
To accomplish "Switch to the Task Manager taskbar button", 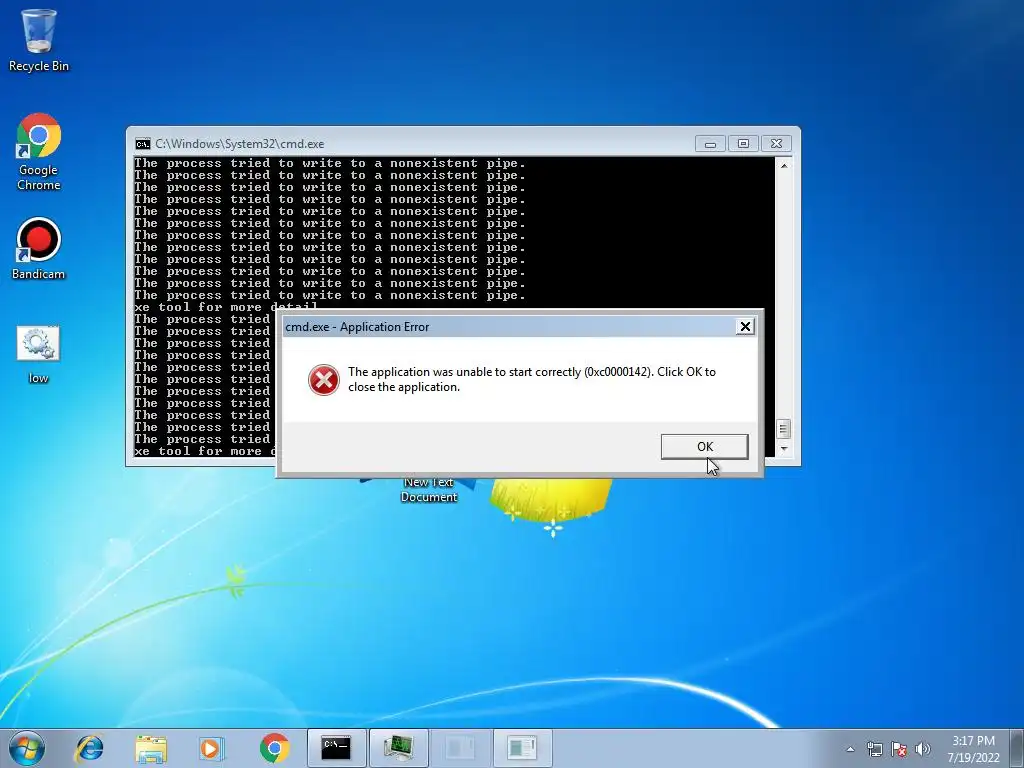I will pos(398,748).
